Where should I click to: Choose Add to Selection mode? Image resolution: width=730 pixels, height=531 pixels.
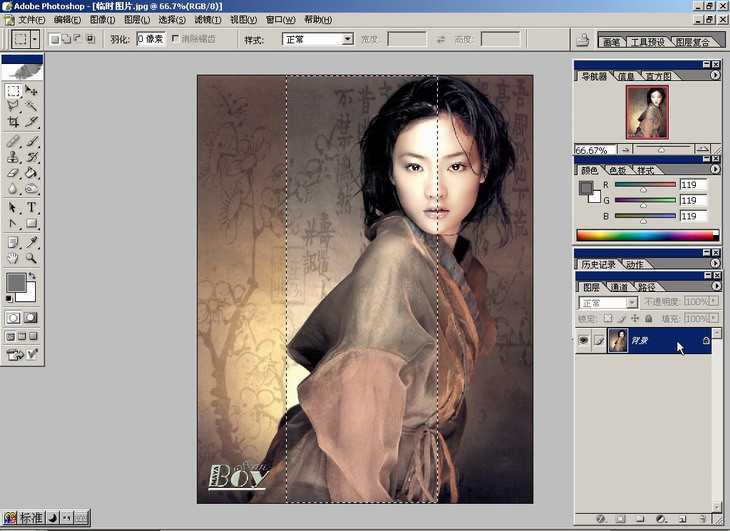[67, 40]
